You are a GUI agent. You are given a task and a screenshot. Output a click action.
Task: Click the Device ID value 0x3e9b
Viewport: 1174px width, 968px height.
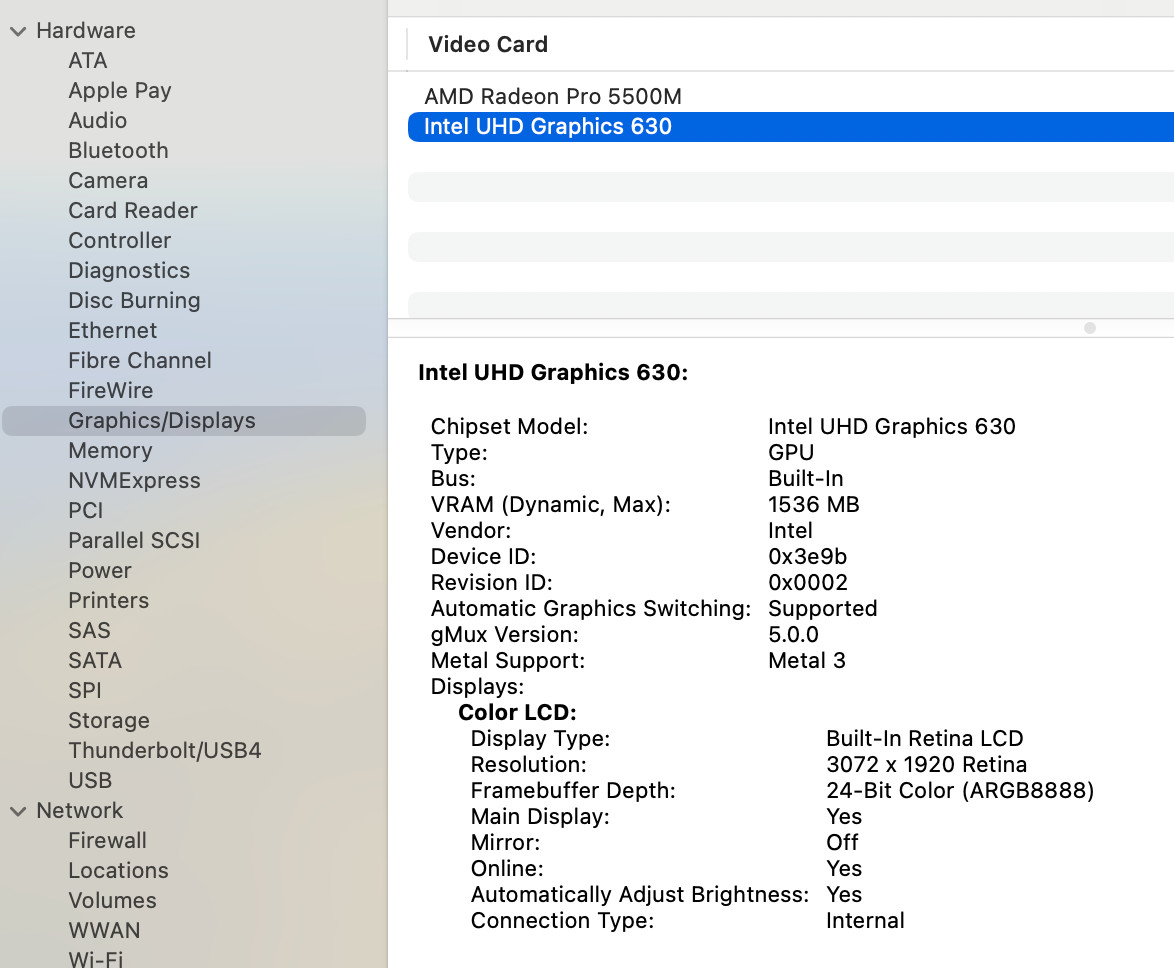click(x=807, y=556)
